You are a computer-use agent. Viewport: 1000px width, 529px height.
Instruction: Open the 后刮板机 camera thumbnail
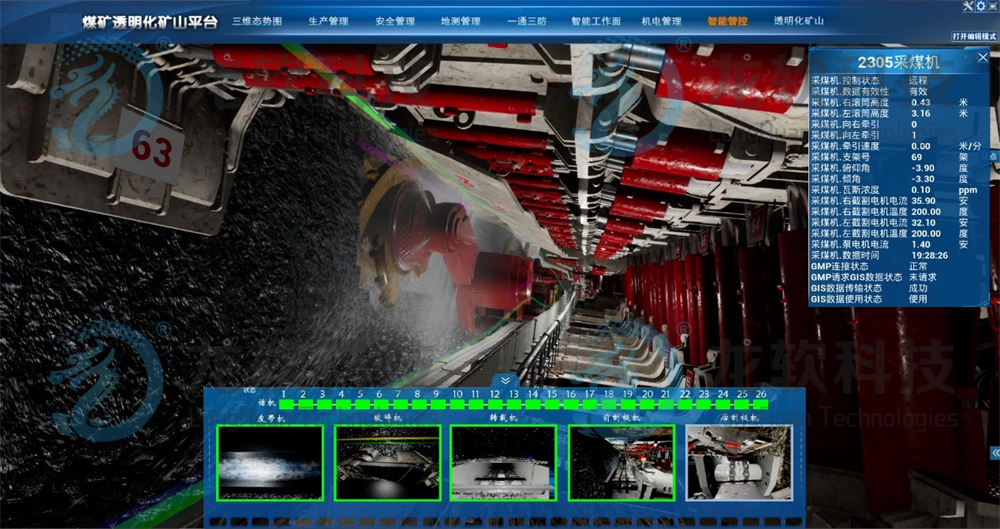(x=738, y=463)
